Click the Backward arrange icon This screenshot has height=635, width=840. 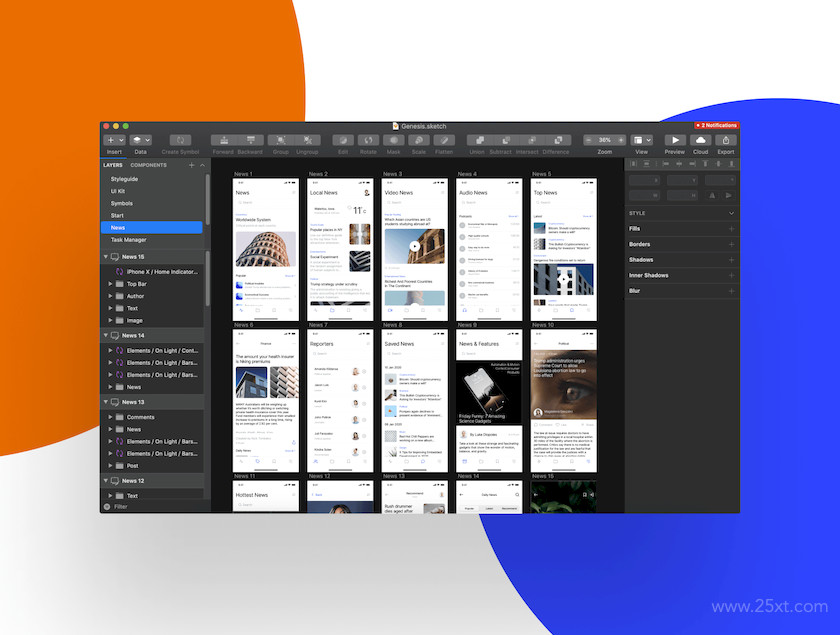click(251, 140)
